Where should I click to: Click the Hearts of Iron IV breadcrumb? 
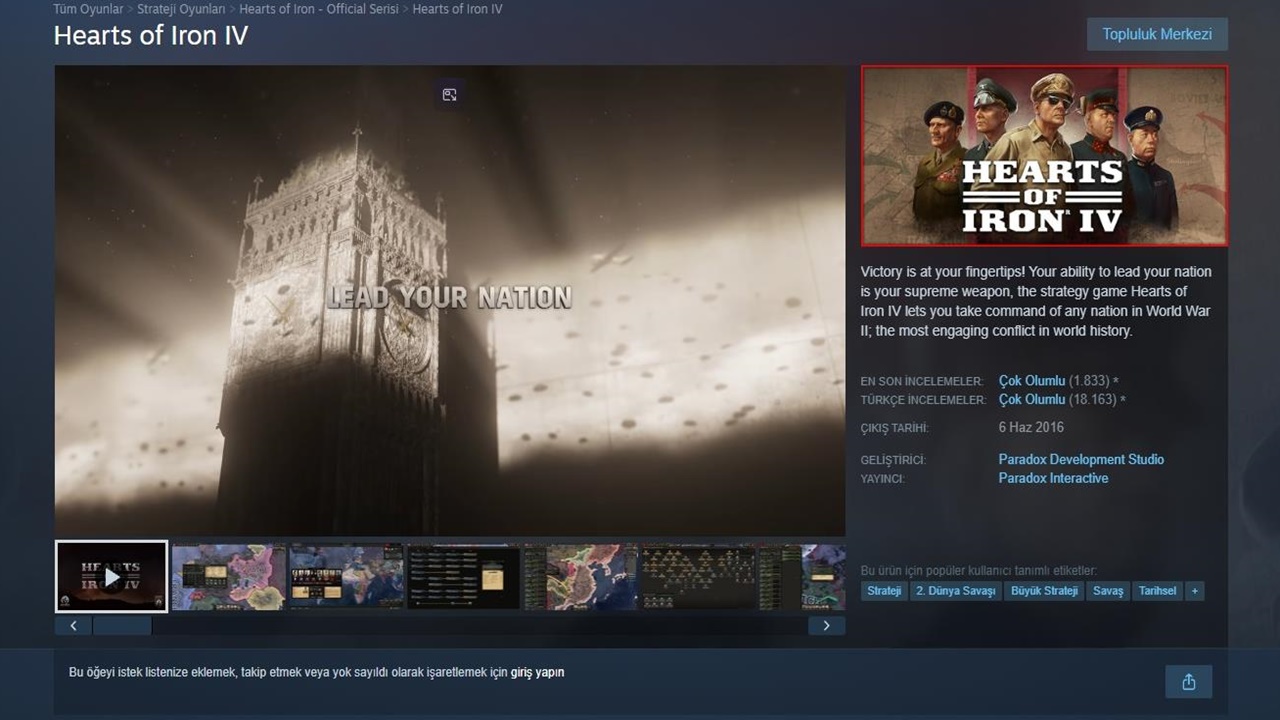click(457, 9)
